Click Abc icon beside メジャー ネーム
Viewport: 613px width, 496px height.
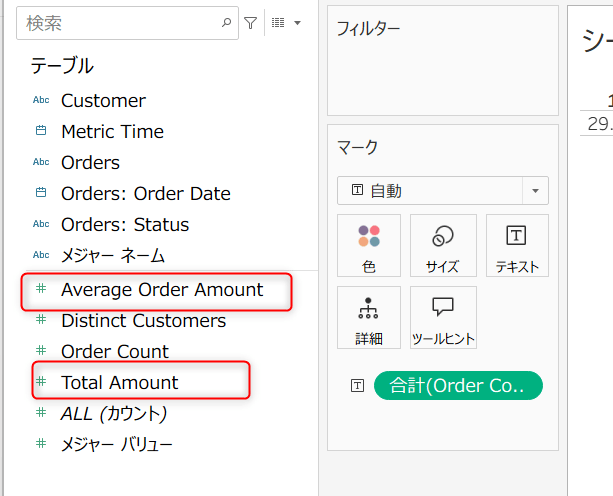coord(41,255)
